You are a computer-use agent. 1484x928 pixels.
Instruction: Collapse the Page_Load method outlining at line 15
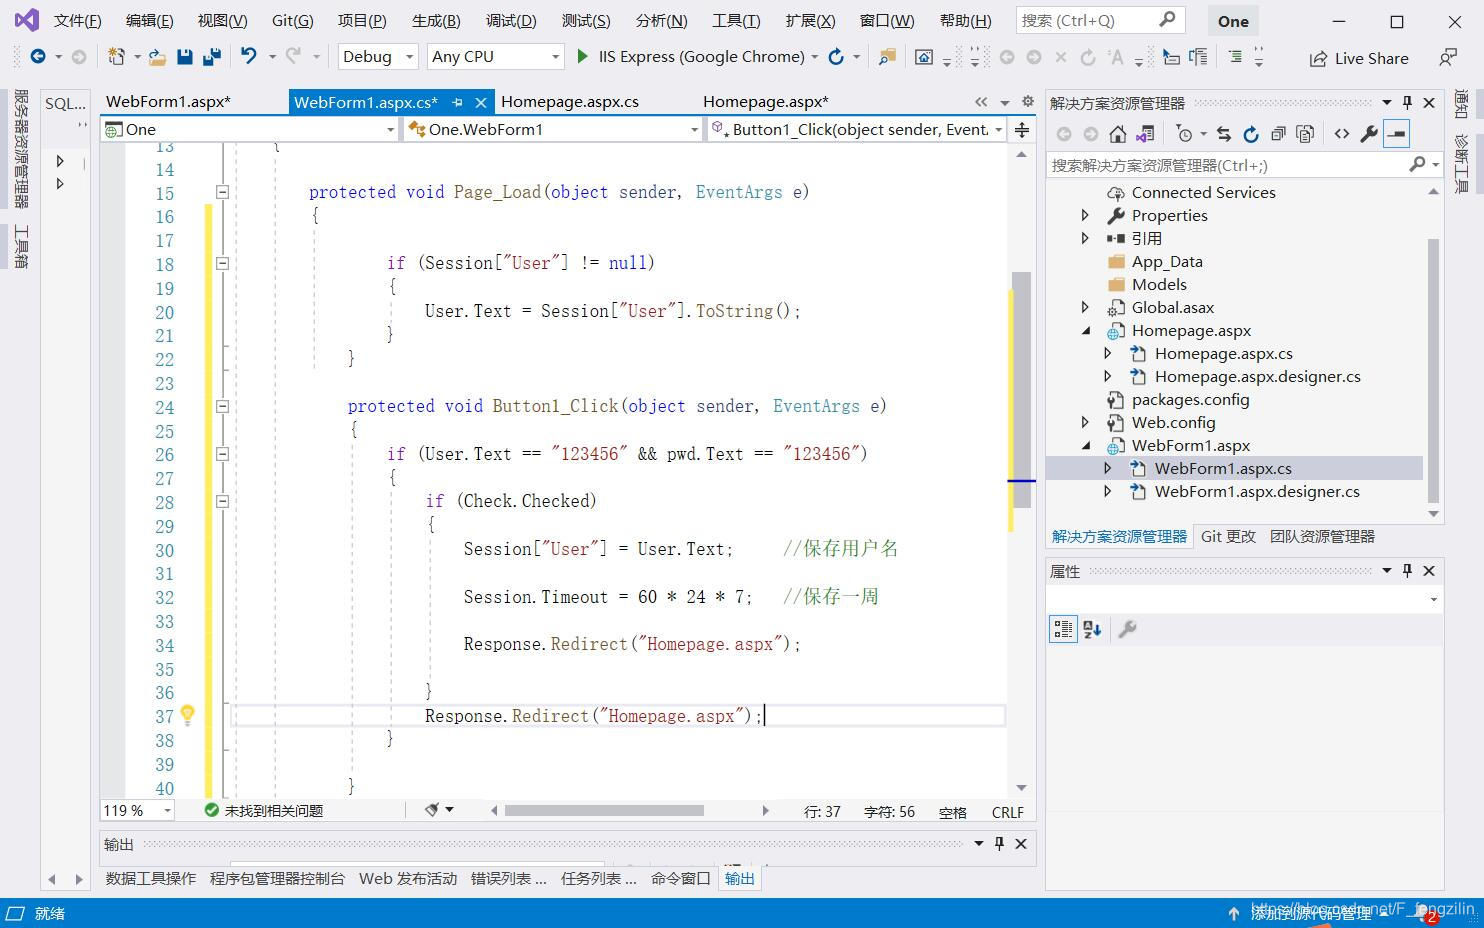click(x=223, y=192)
